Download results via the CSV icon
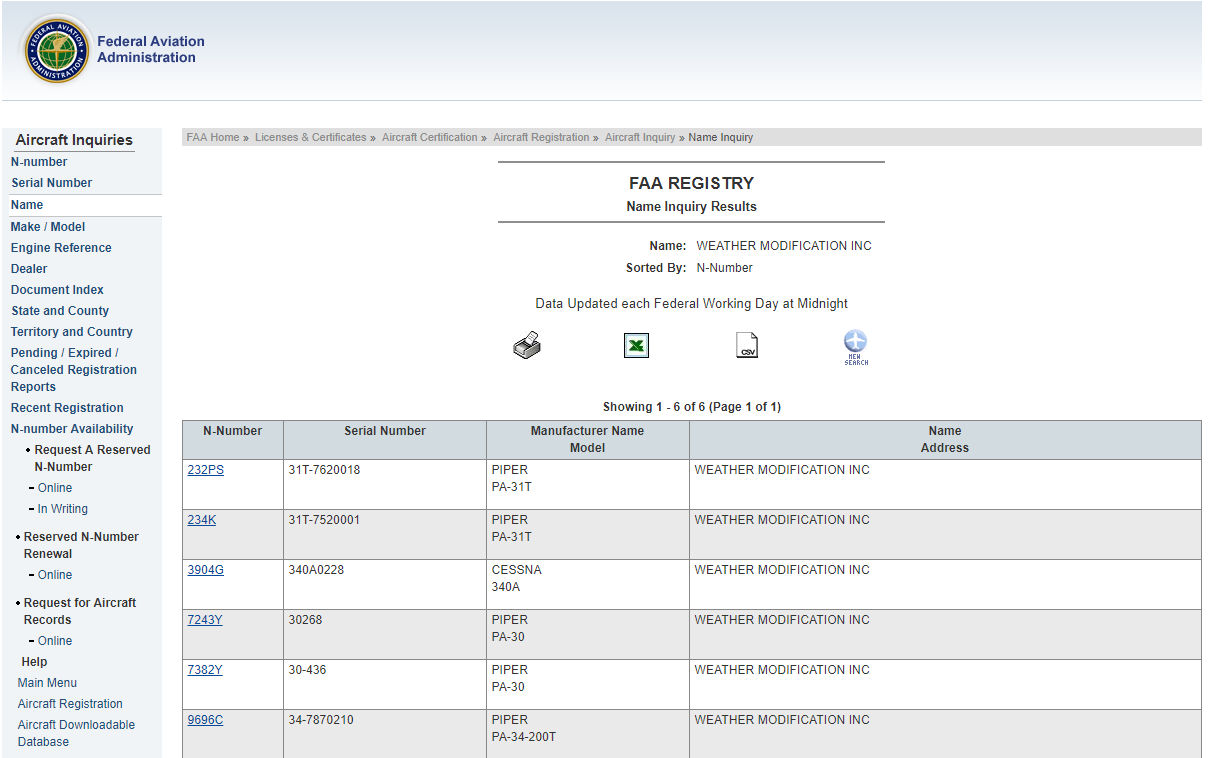This screenshot has height=758, width=1208. pos(746,346)
